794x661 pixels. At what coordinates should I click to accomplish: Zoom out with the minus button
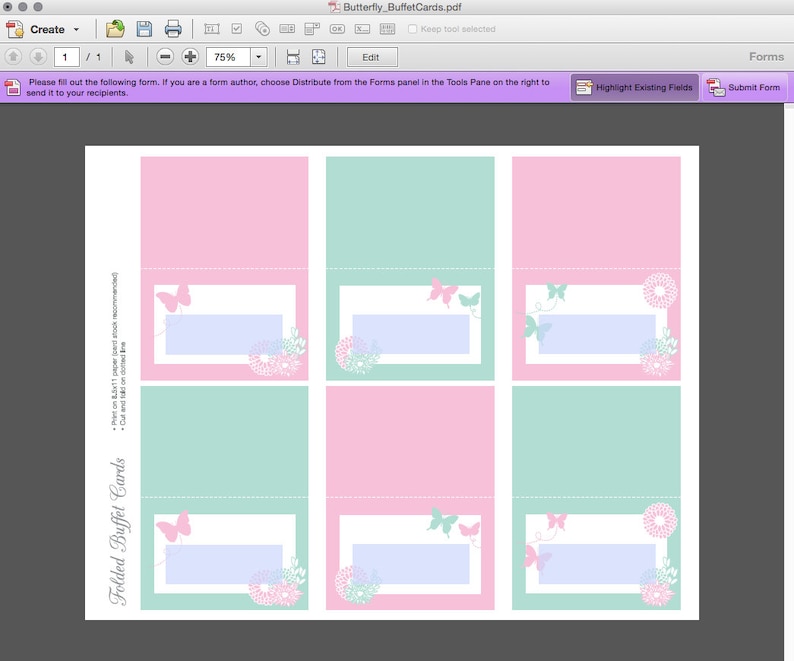(x=165, y=57)
